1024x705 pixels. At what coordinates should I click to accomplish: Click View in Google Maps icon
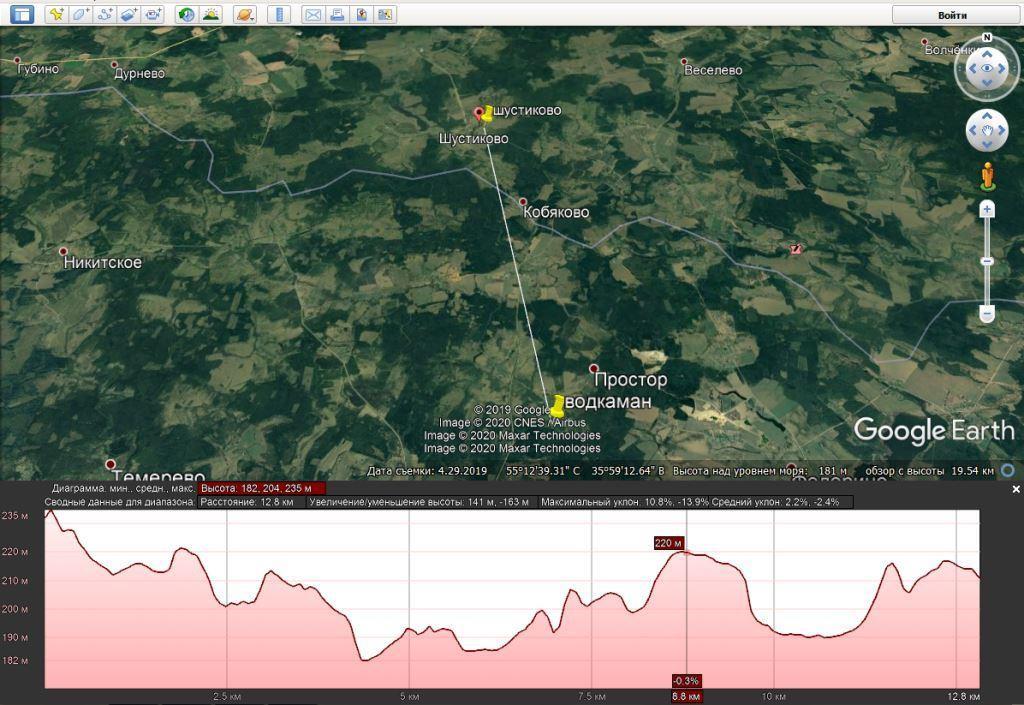[x=385, y=14]
